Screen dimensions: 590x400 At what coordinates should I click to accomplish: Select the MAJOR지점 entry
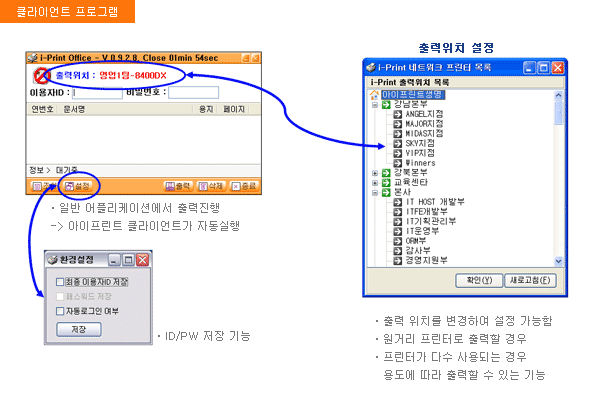424,124
